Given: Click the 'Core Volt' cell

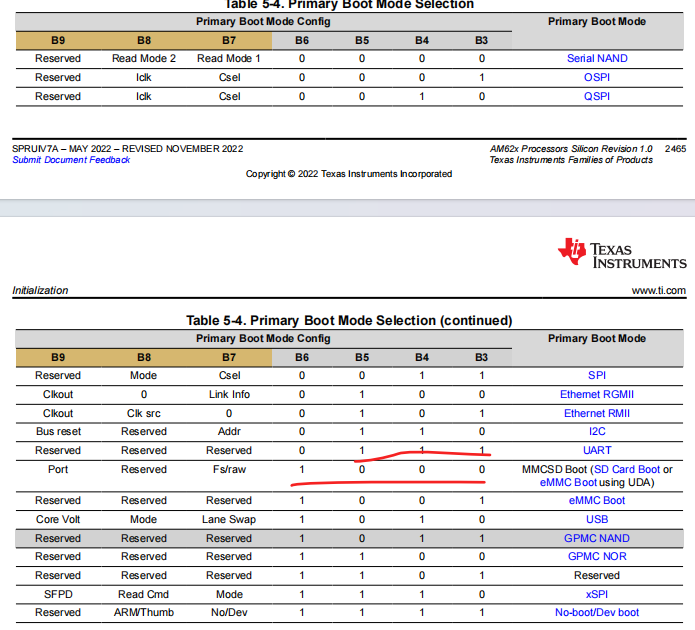Looking at the screenshot, I should pos(58,520).
